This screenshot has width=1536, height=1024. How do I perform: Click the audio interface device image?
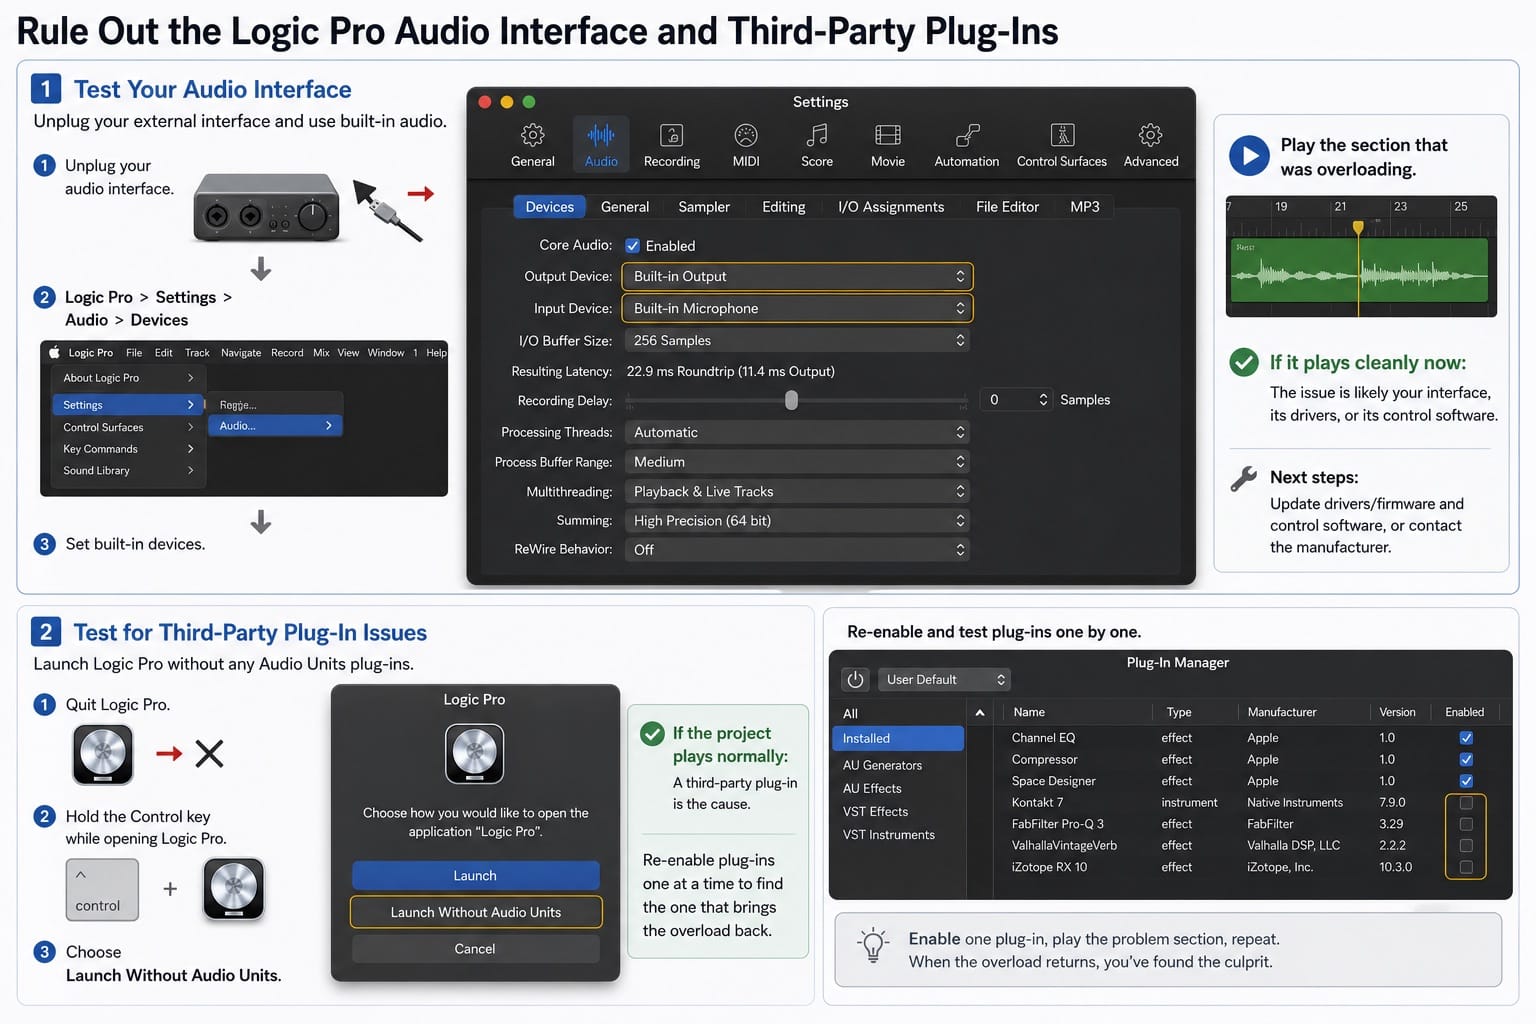267,207
